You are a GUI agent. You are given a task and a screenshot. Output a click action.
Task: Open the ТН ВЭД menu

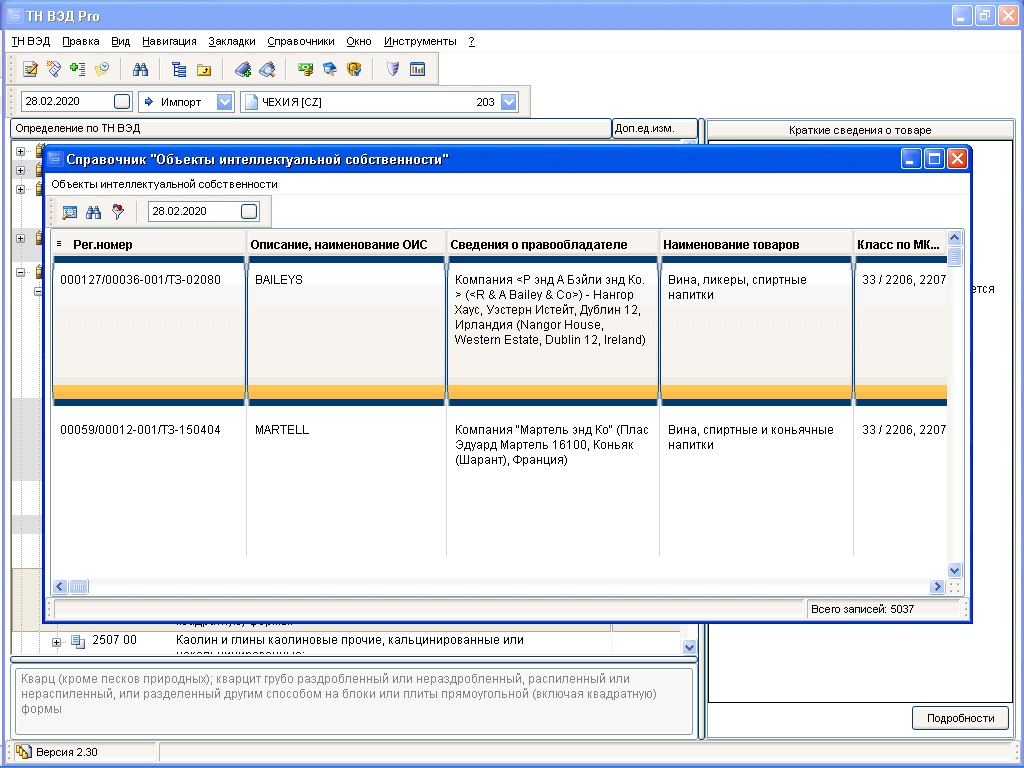(x=31, y=41)
